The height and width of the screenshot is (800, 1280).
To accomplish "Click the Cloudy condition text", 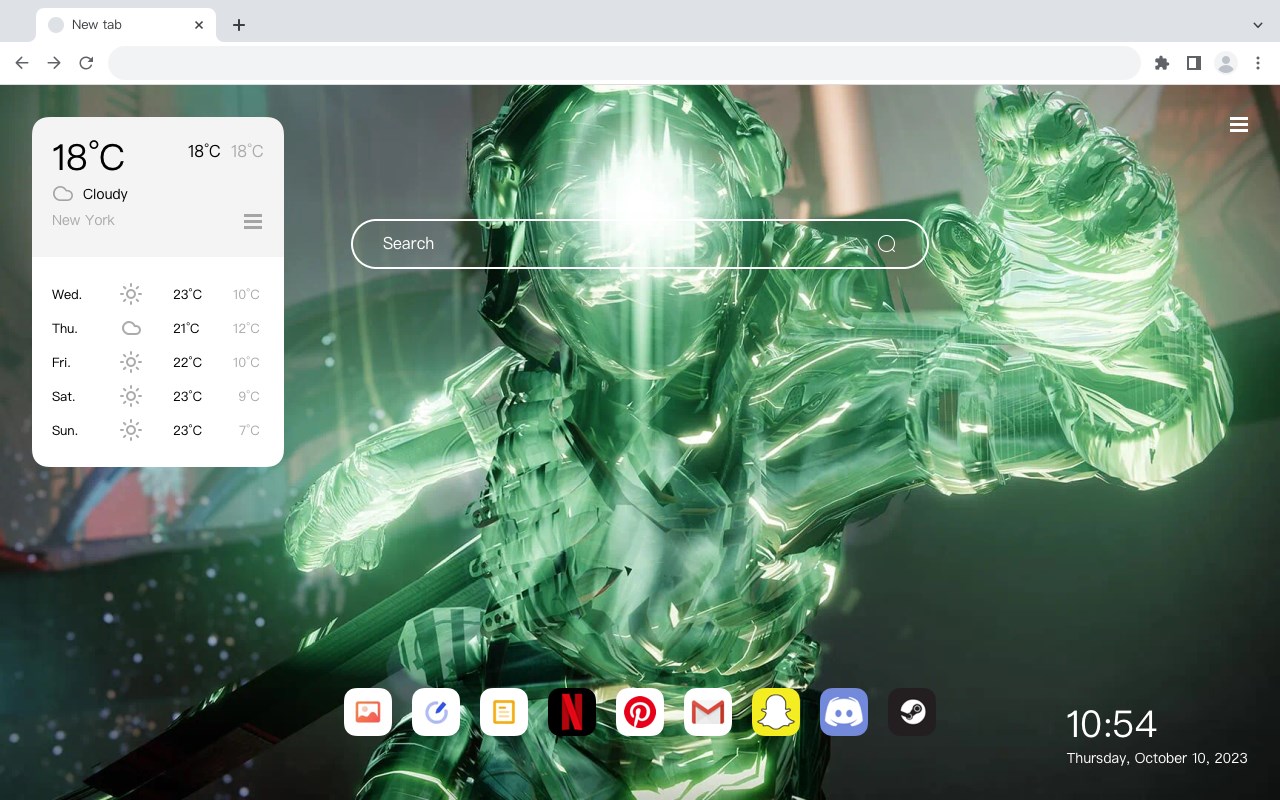I will point(105,194).
